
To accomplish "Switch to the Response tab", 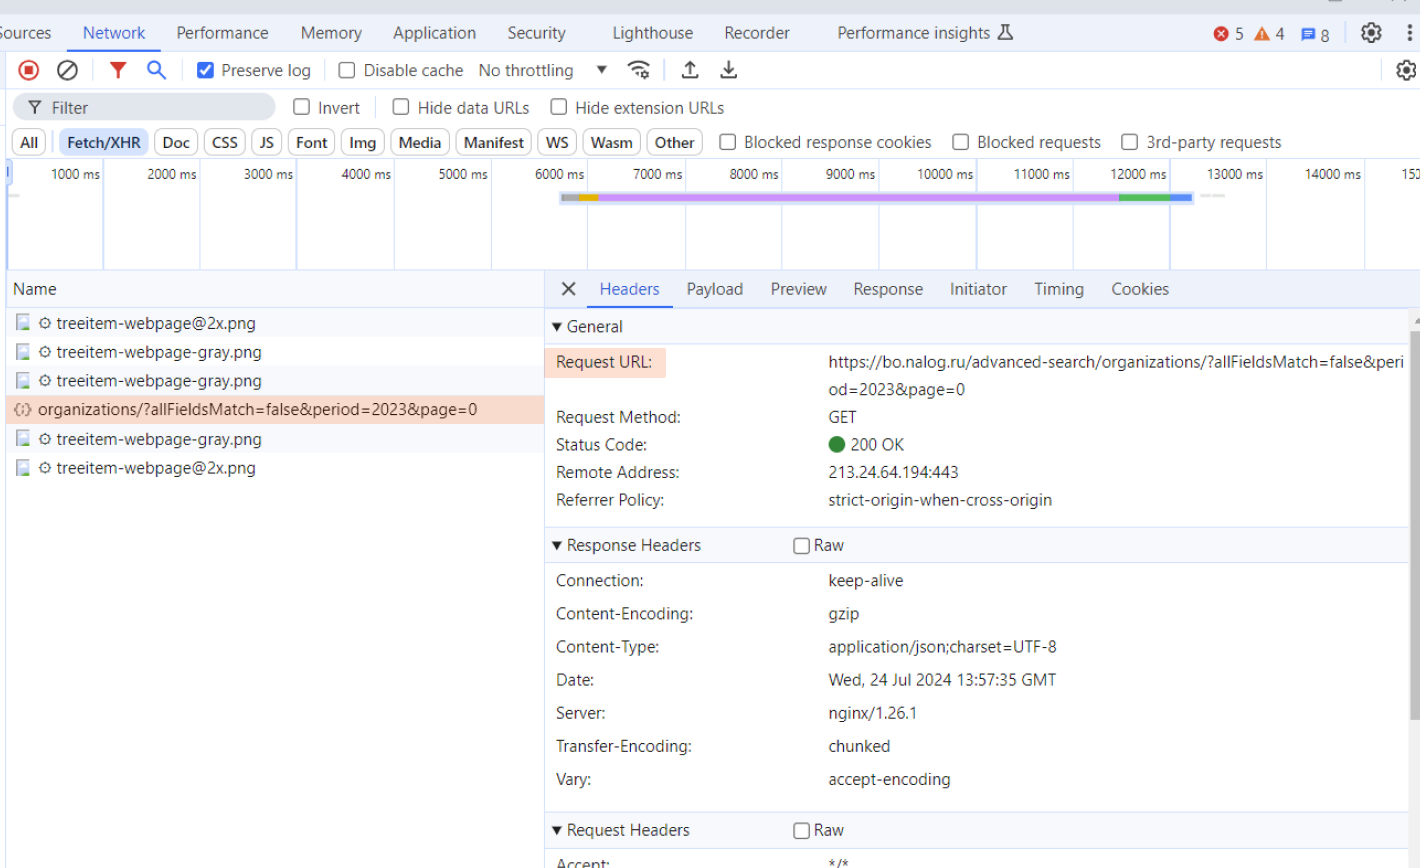I will [x=888, y=289].
